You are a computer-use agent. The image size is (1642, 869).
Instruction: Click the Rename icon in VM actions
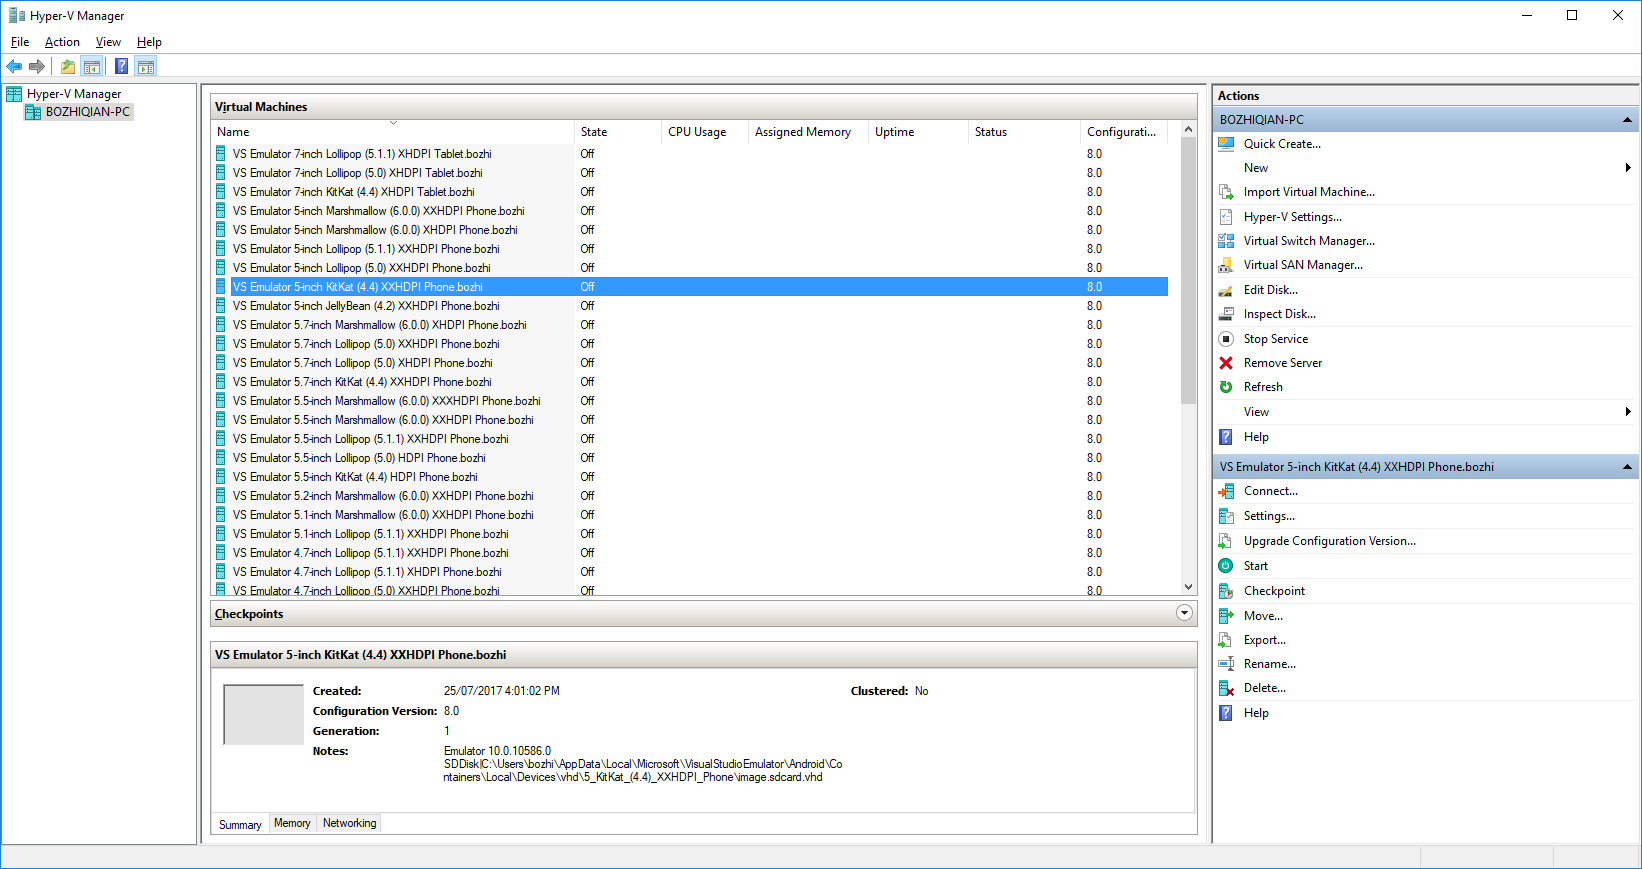(x=1226, y=664)
